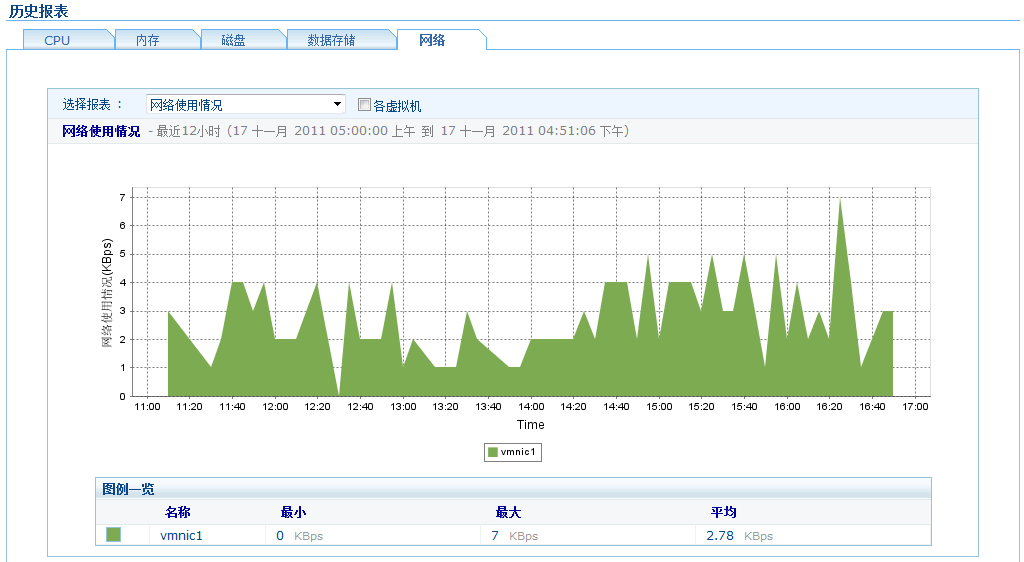Sort by the 最大 column header
The width and height of the screenshot is (1024, 562).
point(508,512)
